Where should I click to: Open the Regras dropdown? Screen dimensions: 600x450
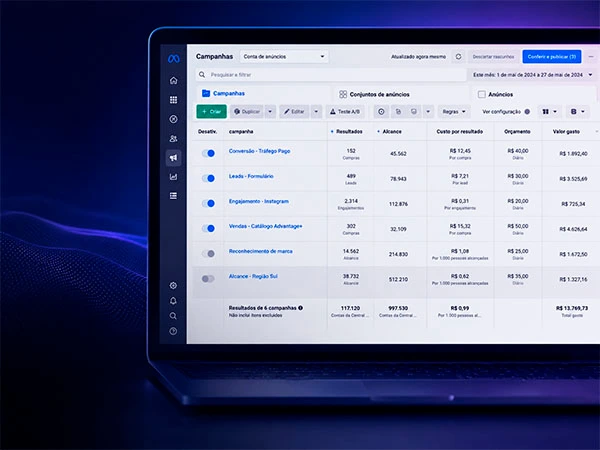point(454,112)
